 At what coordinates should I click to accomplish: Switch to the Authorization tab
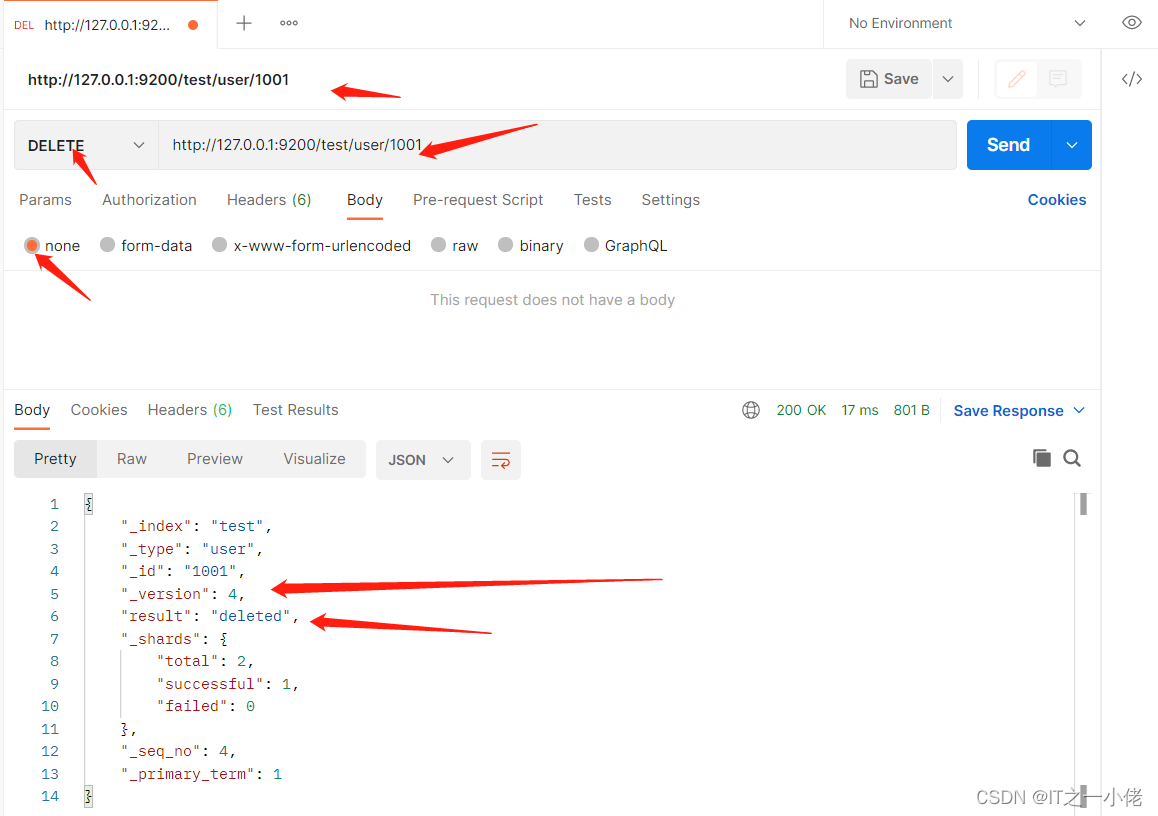[149, 200]
